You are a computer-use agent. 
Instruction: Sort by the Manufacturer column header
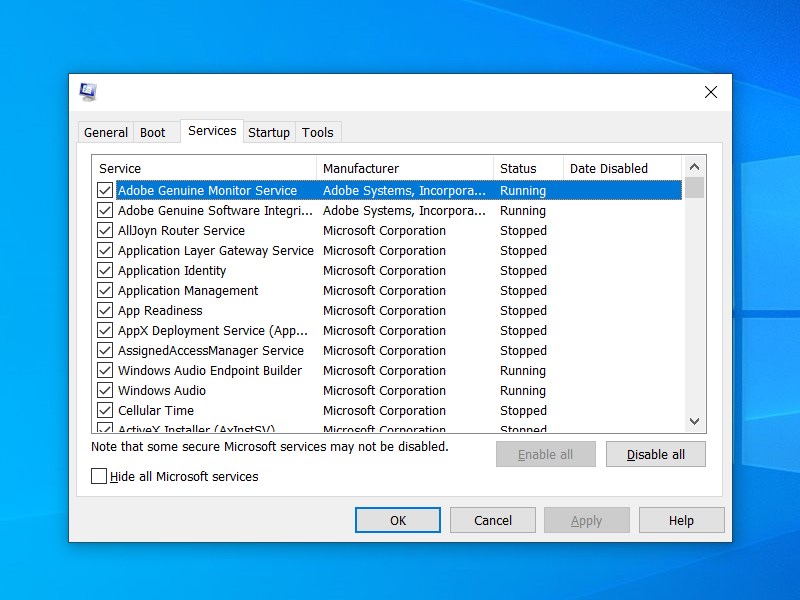click(x=405, y=168)
